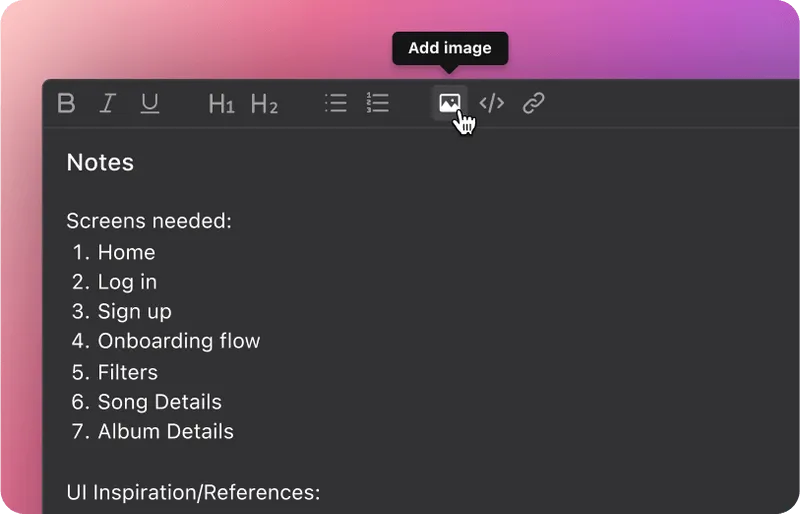Insert a code block
The width and height of the screenshot is (800, 514).
492,103
